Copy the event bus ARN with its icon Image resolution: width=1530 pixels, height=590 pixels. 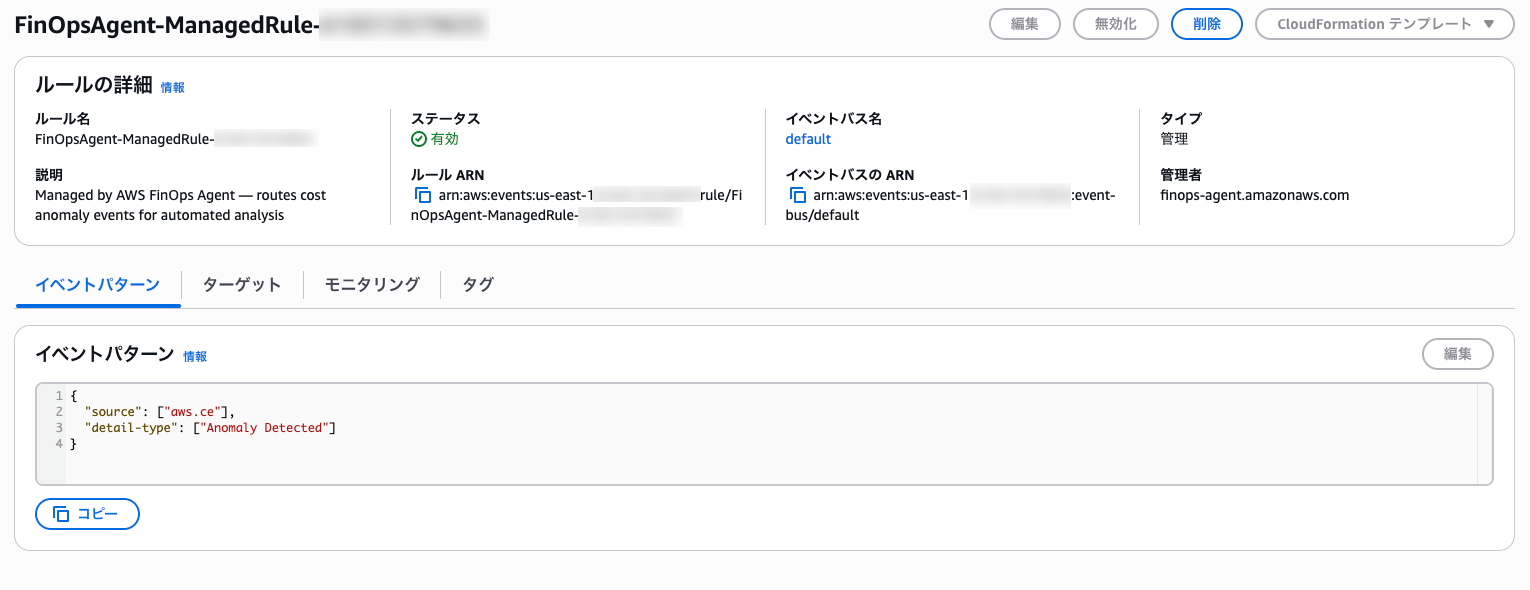point(797,196)
